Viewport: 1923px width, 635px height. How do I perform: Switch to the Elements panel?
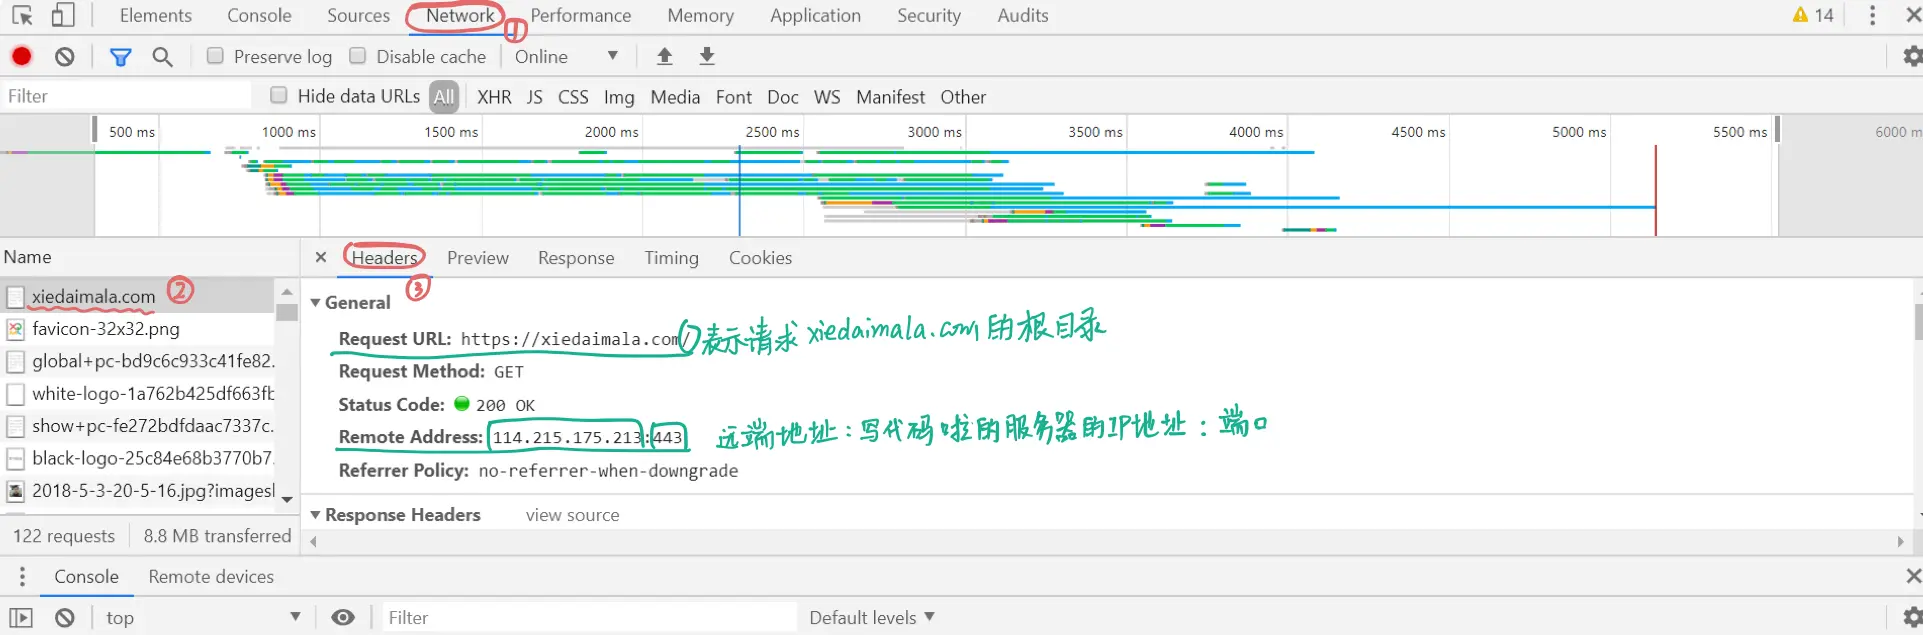156,15
